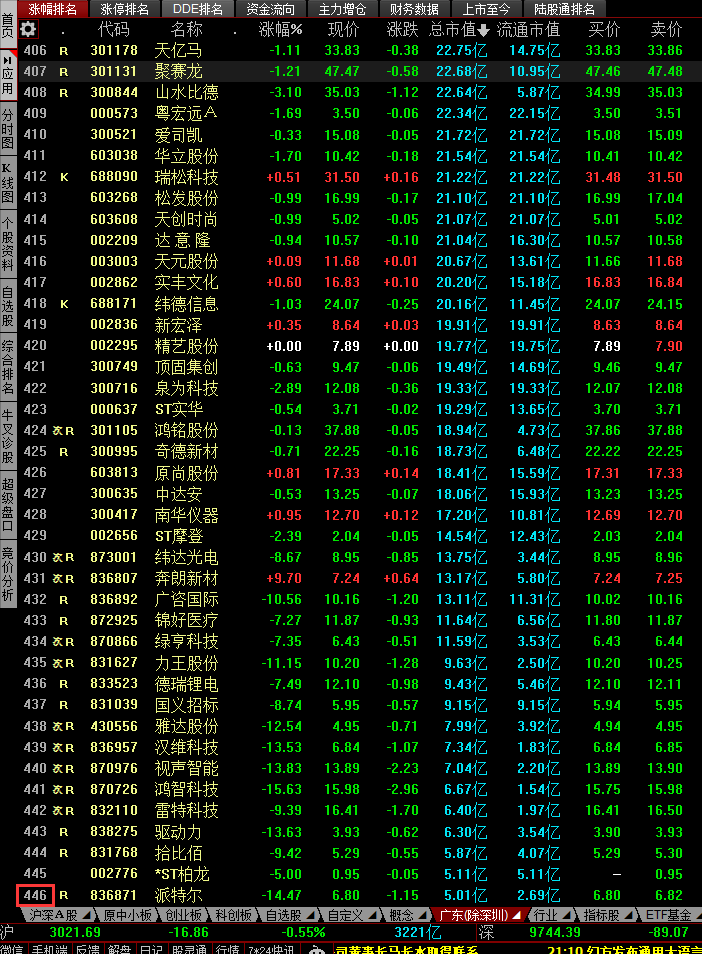Open the 主力增仓 tab
This screenshot has width=702, height=954.
tap(342, 9)
